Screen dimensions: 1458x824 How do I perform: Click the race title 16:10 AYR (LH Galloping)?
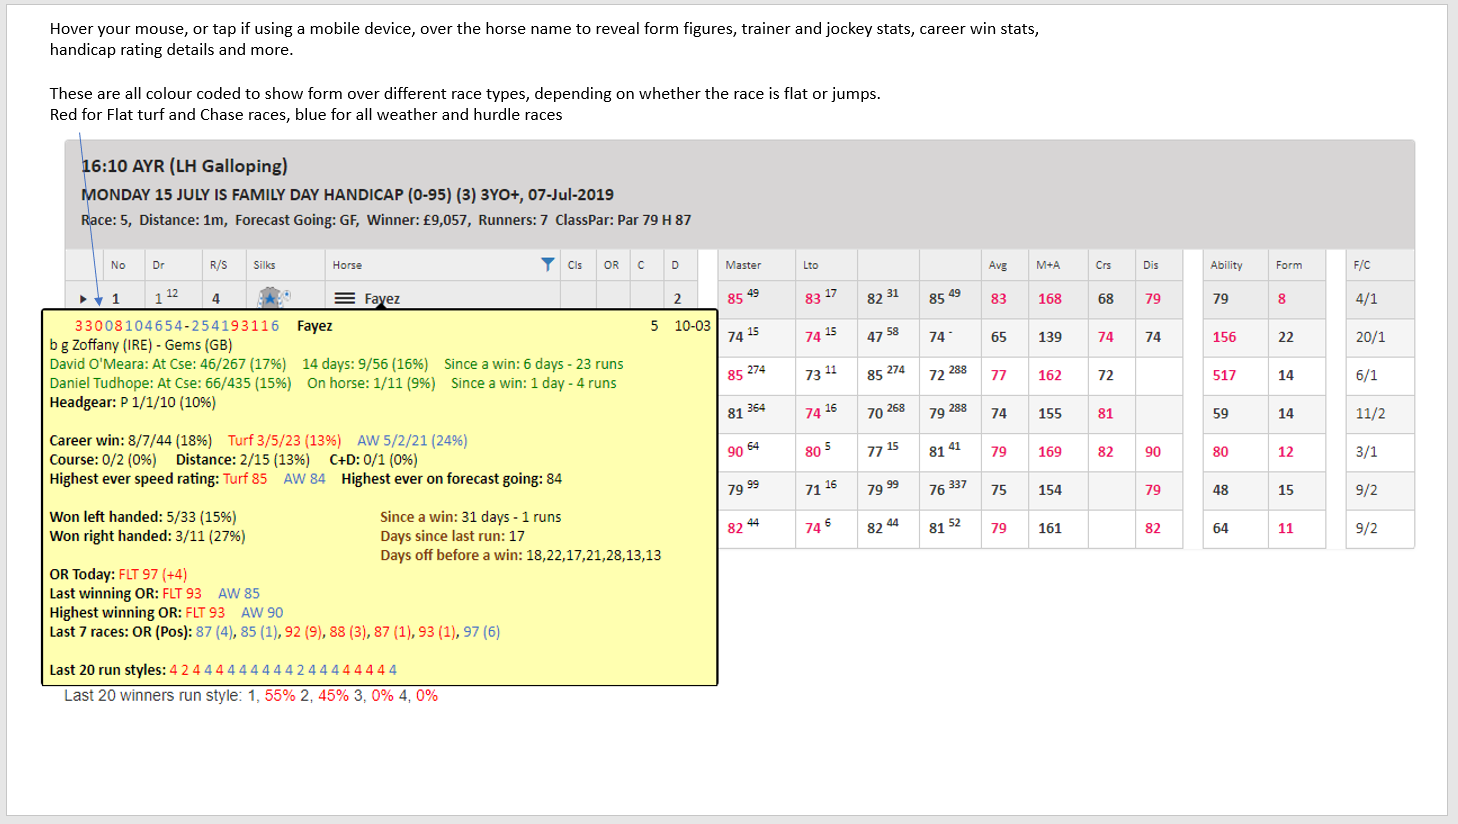[x=184, y=166]
